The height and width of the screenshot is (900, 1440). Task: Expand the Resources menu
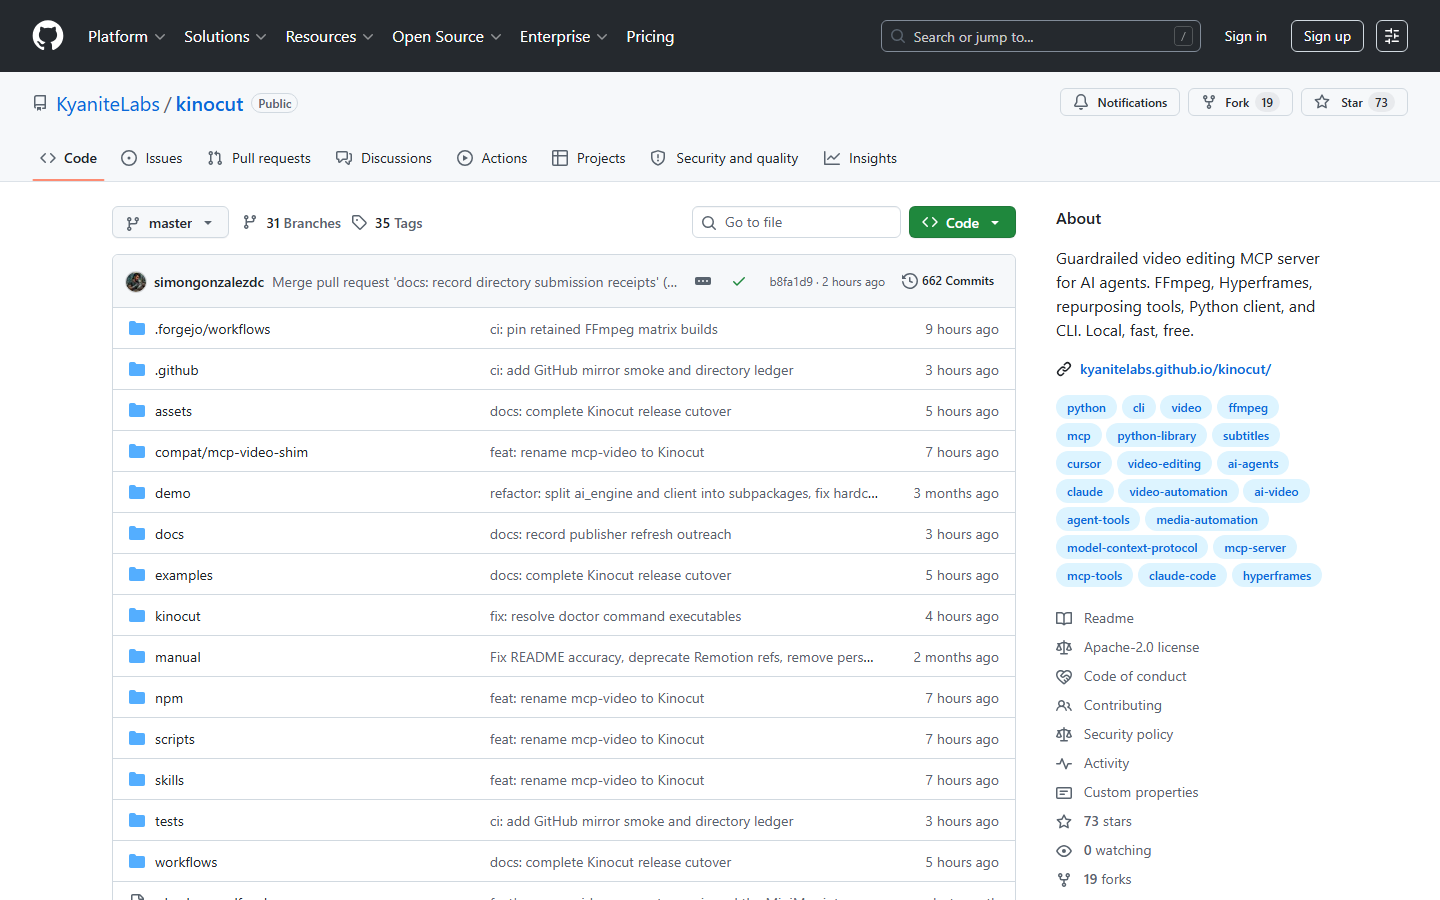[329, 36]
